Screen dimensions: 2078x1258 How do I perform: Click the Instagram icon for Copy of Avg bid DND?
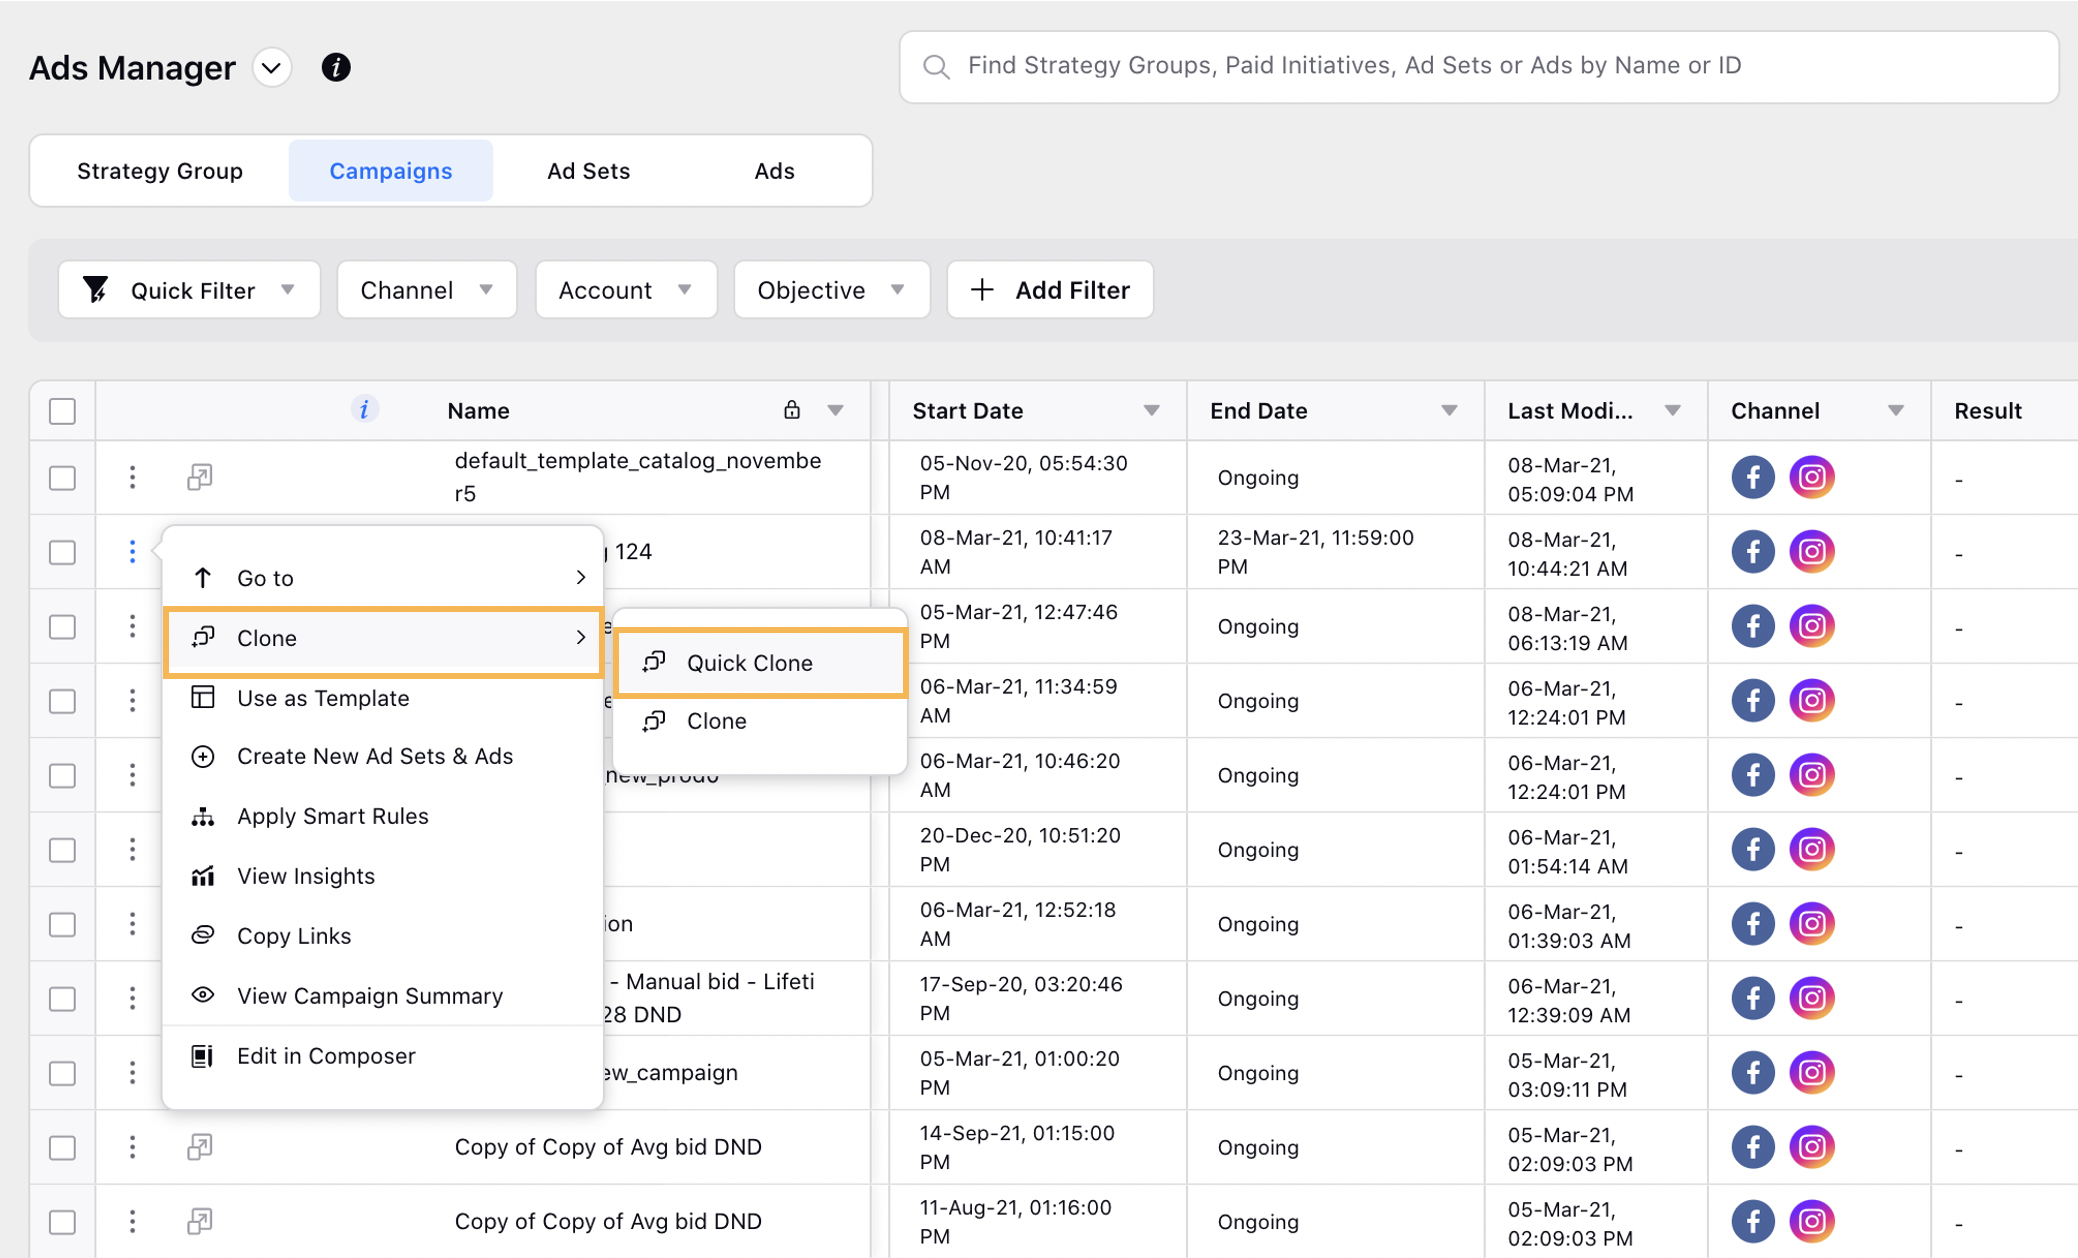pos(1813,1147)
